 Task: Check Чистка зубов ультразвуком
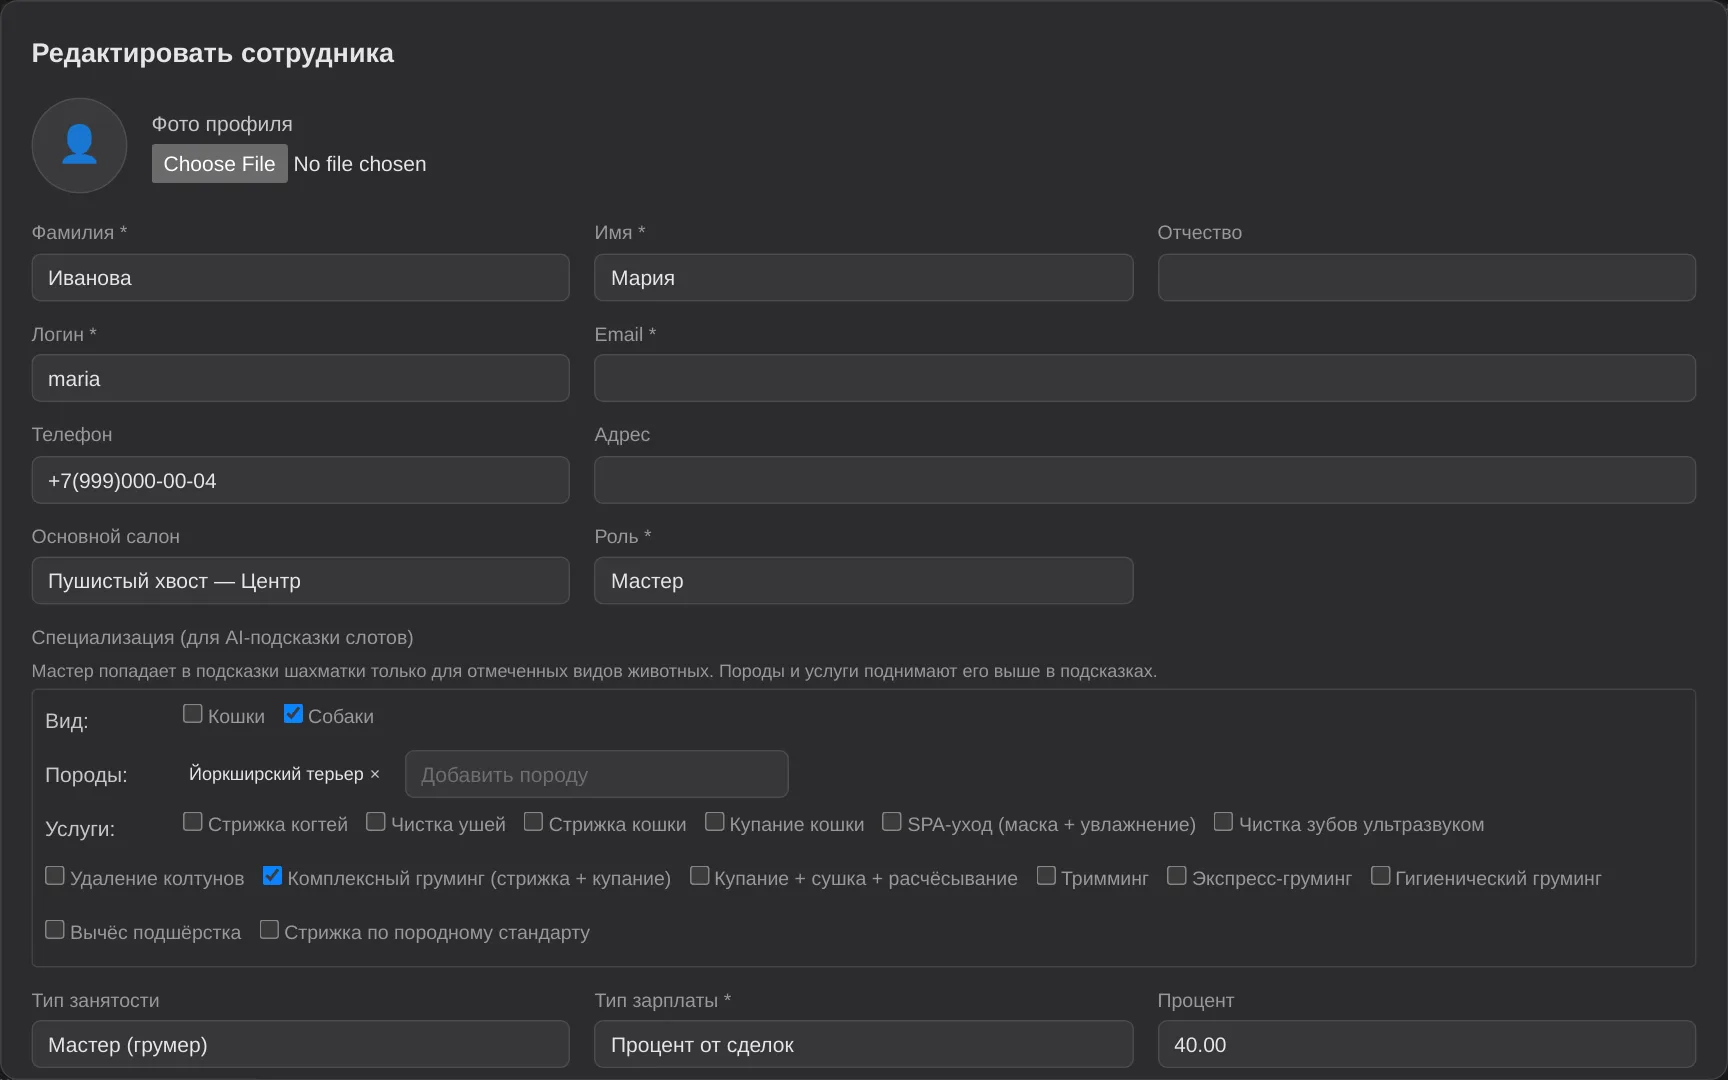coord(1224,822)
